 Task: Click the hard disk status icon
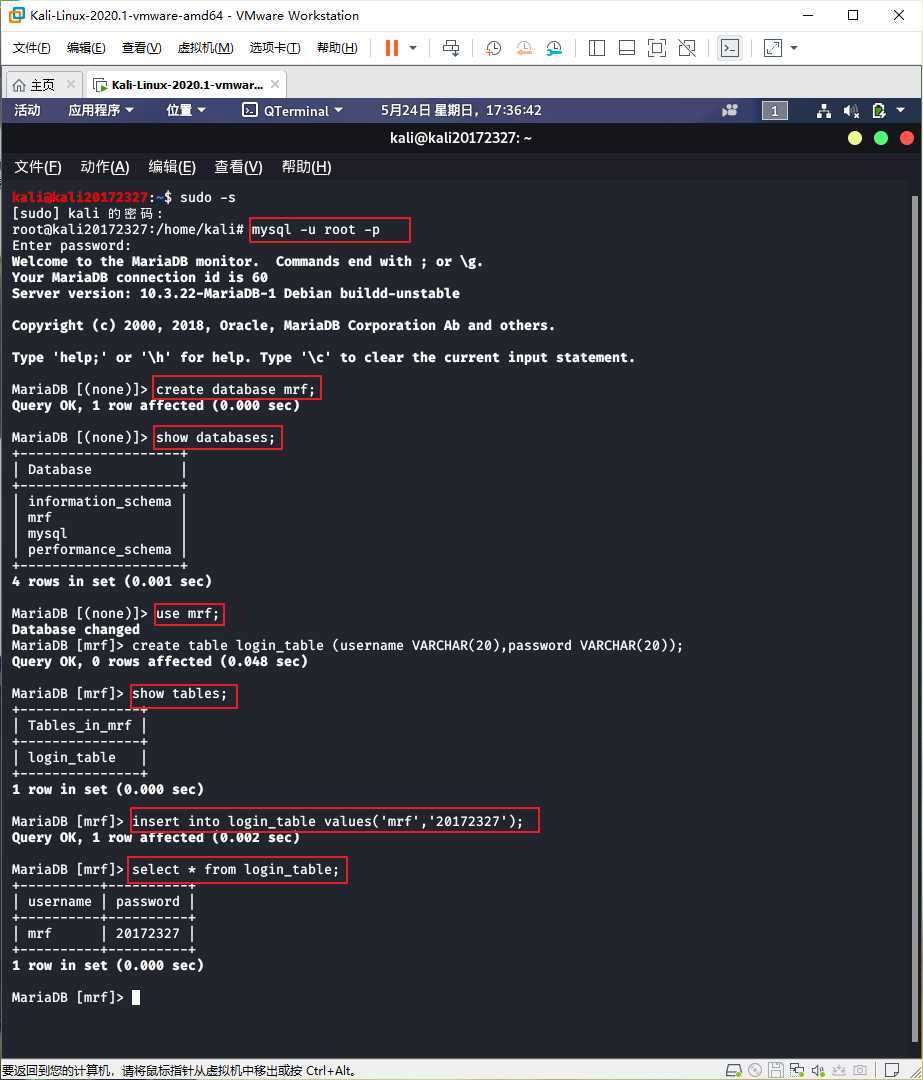point(734,1070)
